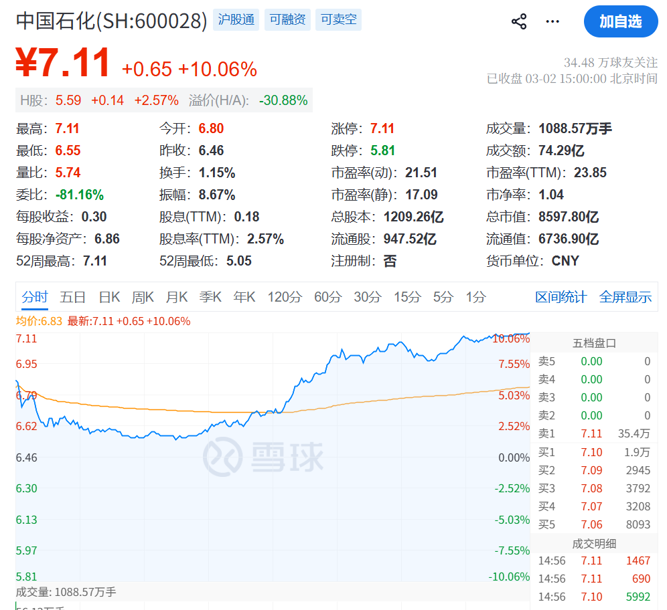This screenshot has height=610, width=667.
Task: Select the 1分 interval tab
Action: (x=476, y=297)
